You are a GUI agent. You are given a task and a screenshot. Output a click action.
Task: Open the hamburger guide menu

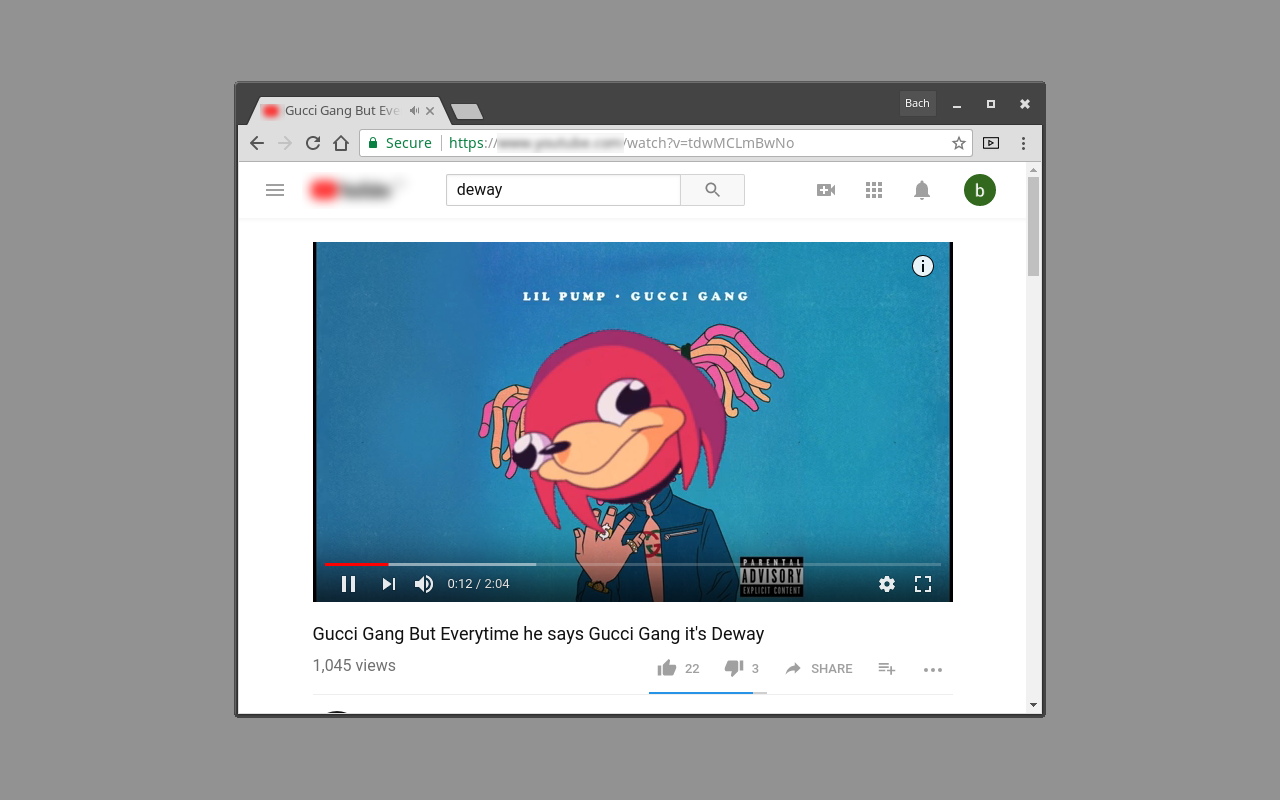click(x=275, y=190)
